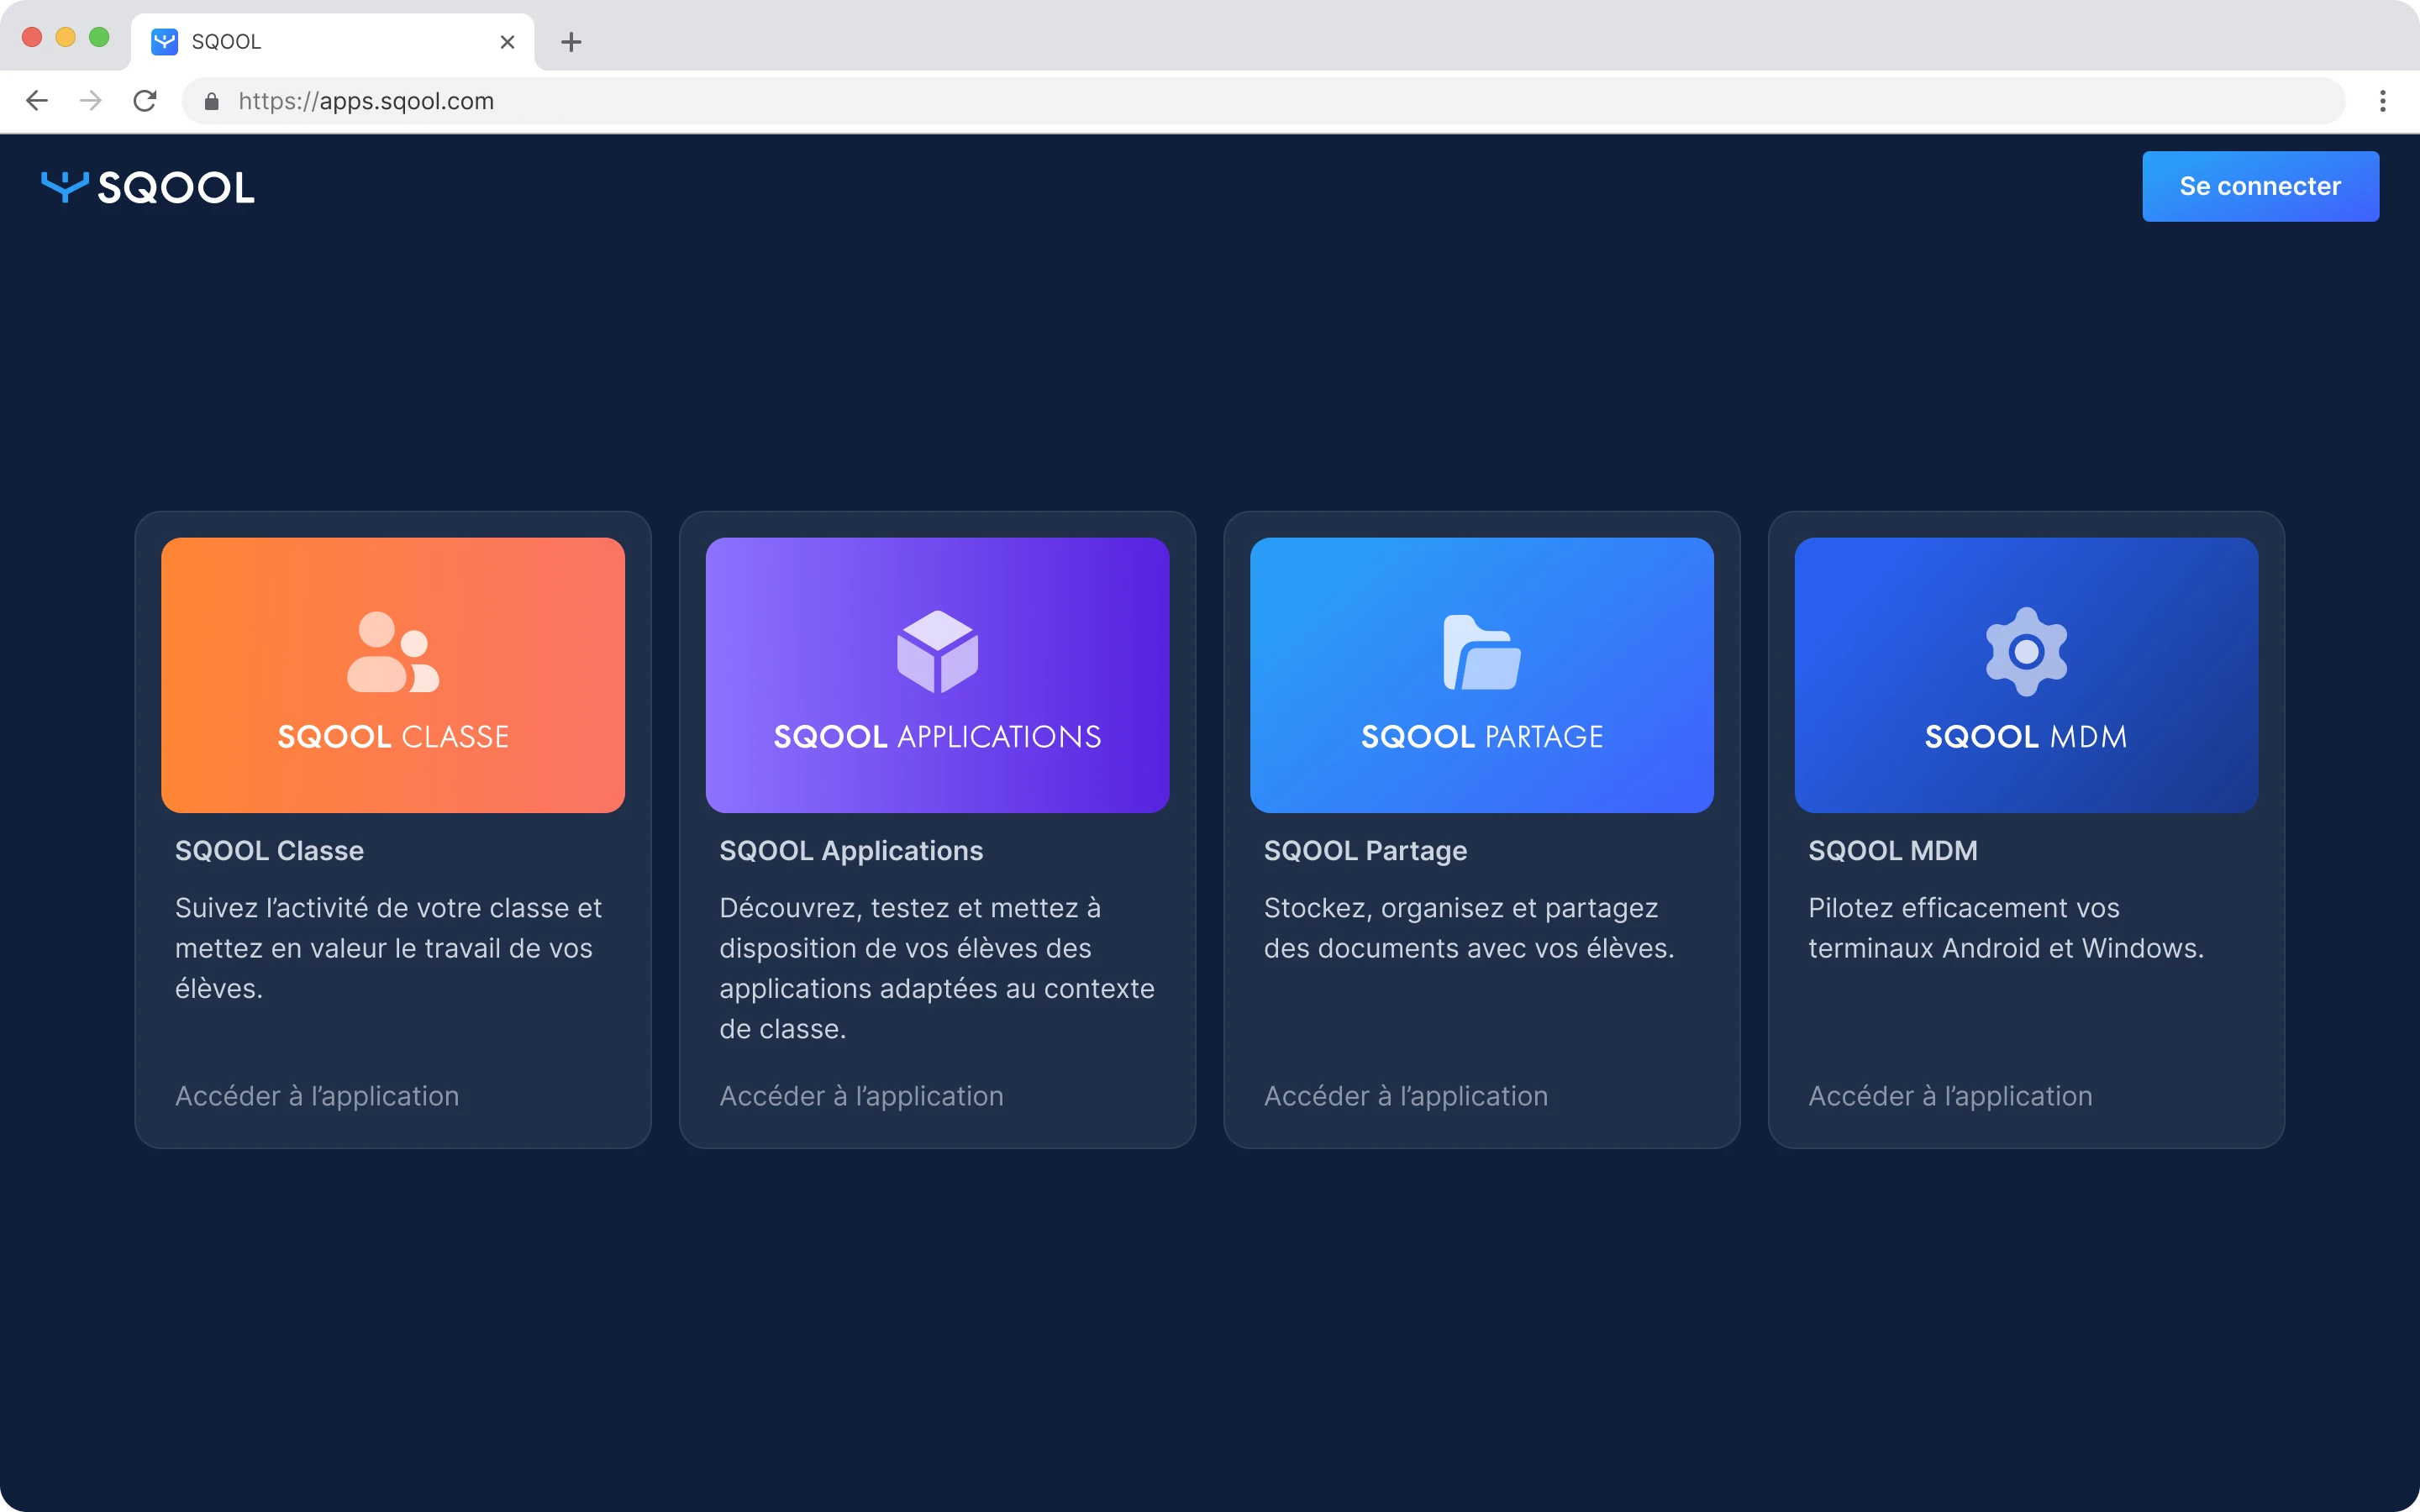Open SQOOL MDM via Accéder à l'application
This screenshot has width=2420, height=1512.
point(1950,1095)
